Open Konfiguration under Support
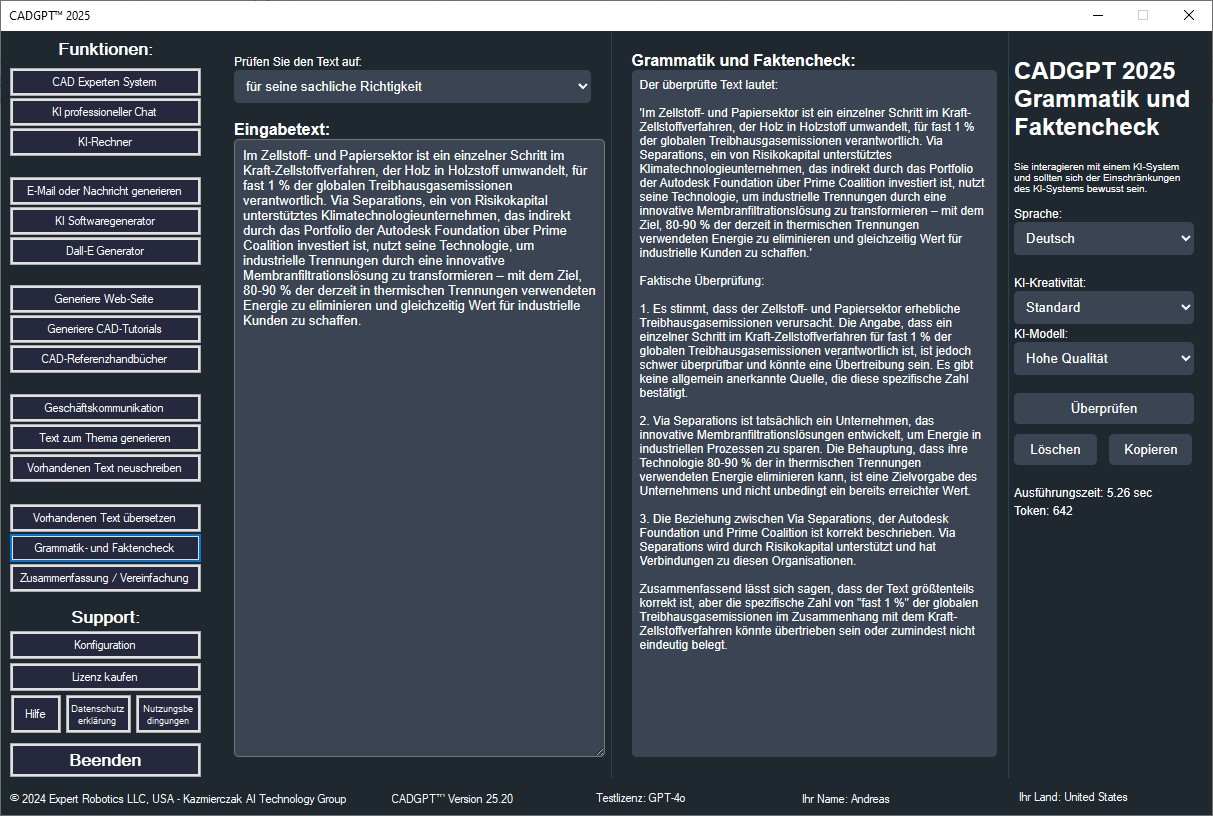This screenshot has width=1213, height=816. click(105, 645)
